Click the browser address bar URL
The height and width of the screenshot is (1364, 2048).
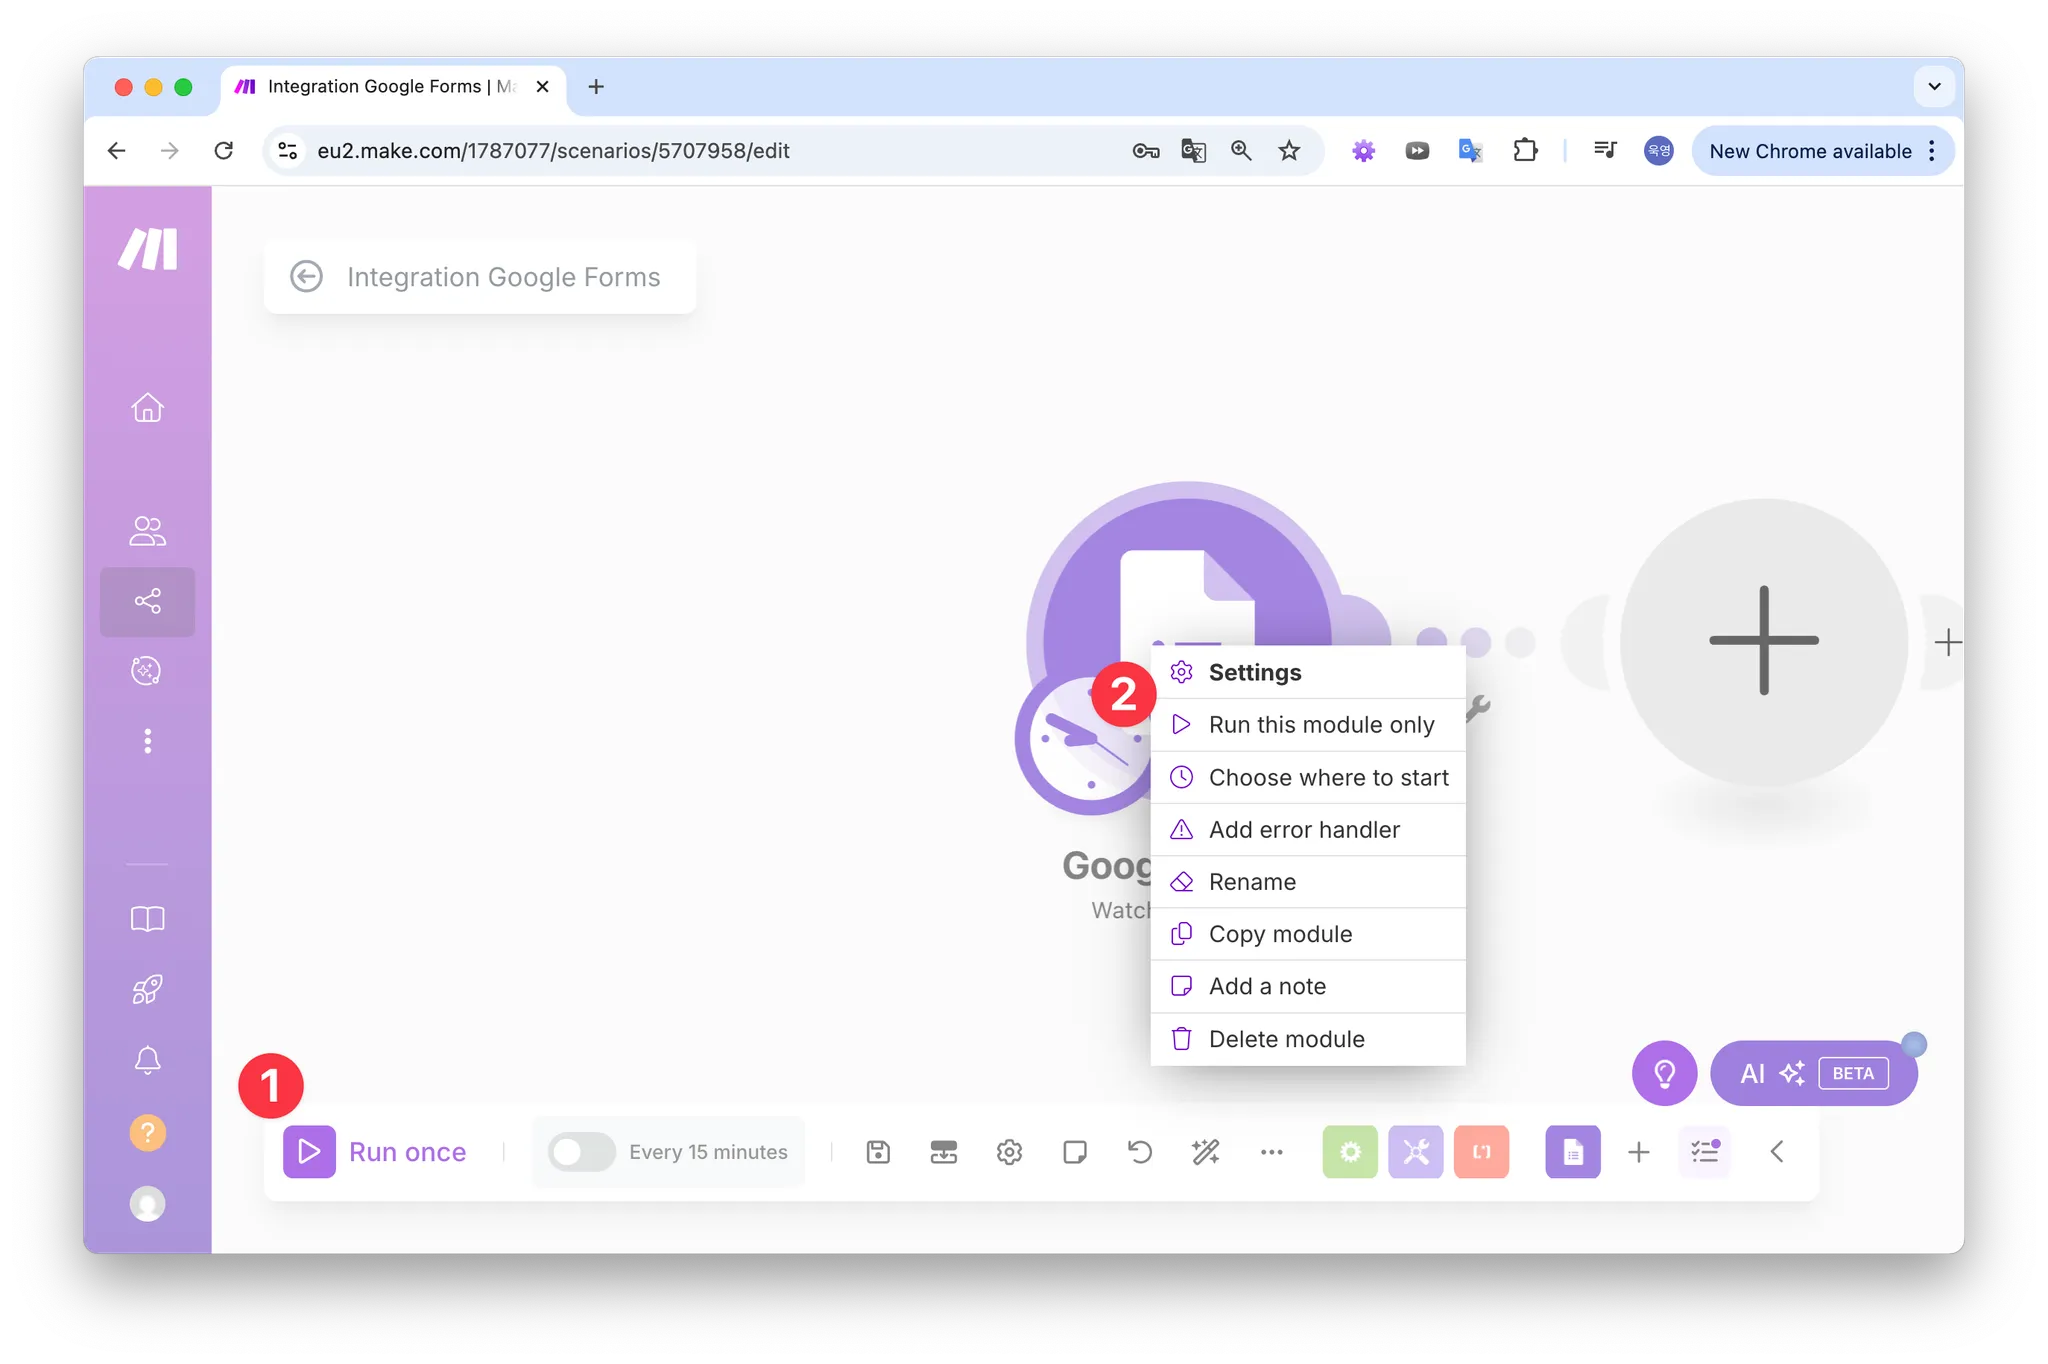pos(553,151)
